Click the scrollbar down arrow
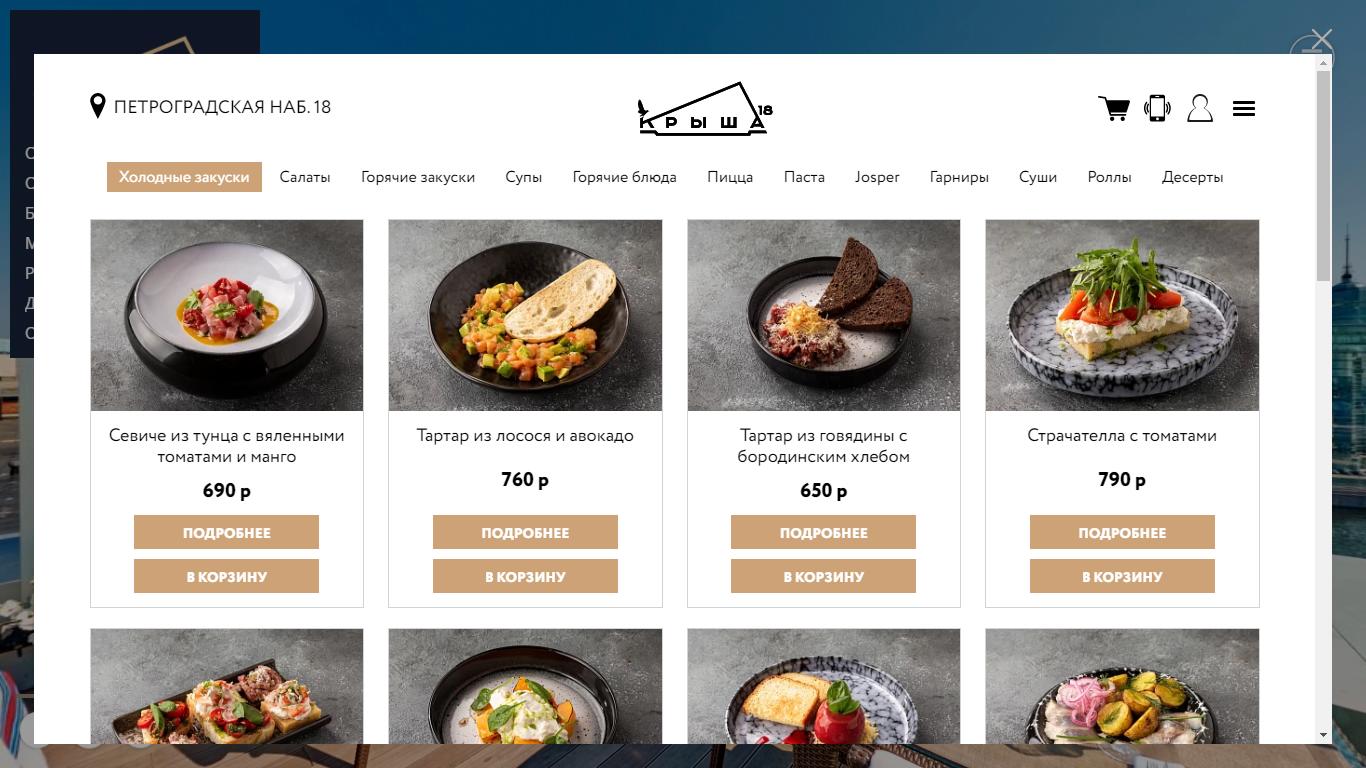 [1324, 735]
